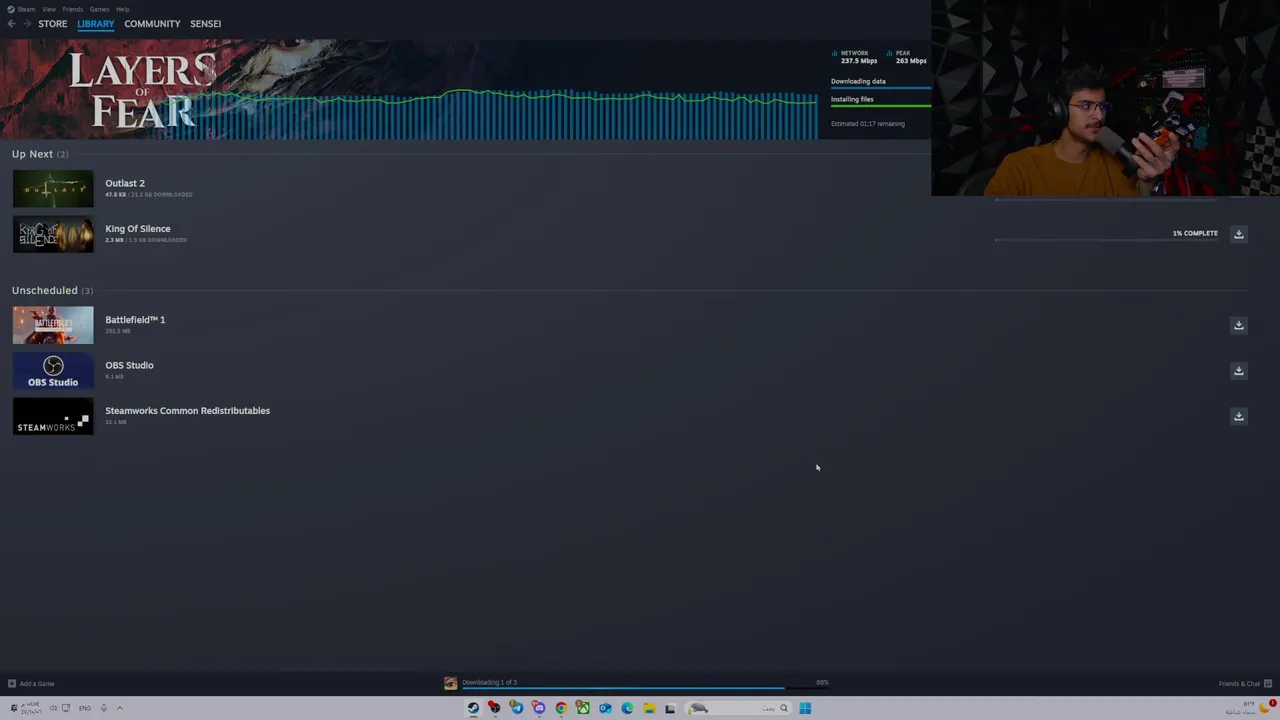Image resolution: width=1280 pixels, height=720 pixels.
Task: Open Google Chrome from the taskbar
Action: pos(561,708)
